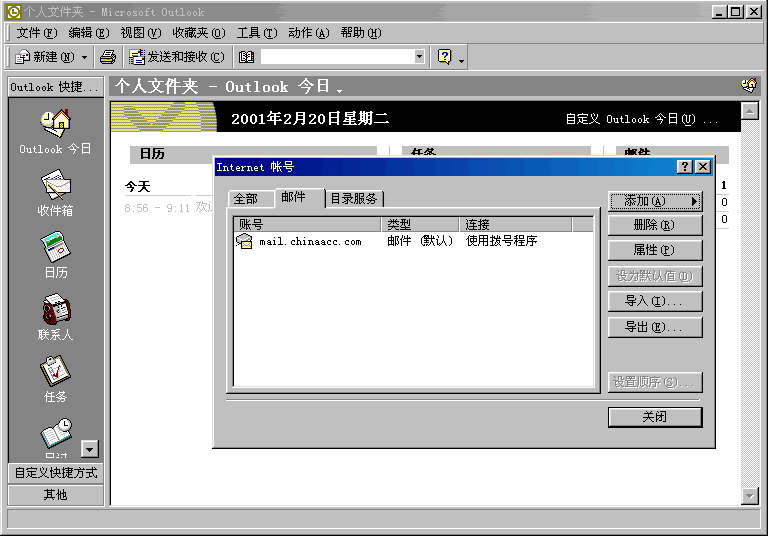This screenshot has height=536, width=768.
Task: Click the Print toolbar icon
Action: (108, 57)
